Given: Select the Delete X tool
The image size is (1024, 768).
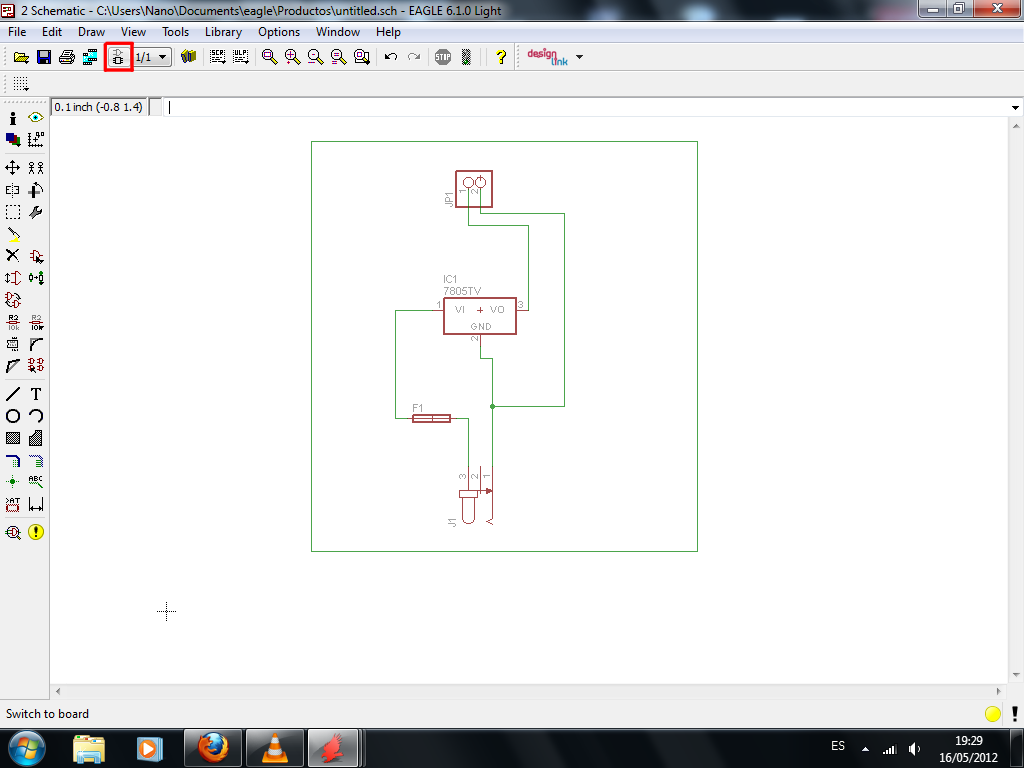Looking at the screenshot, I should (12, 255).
